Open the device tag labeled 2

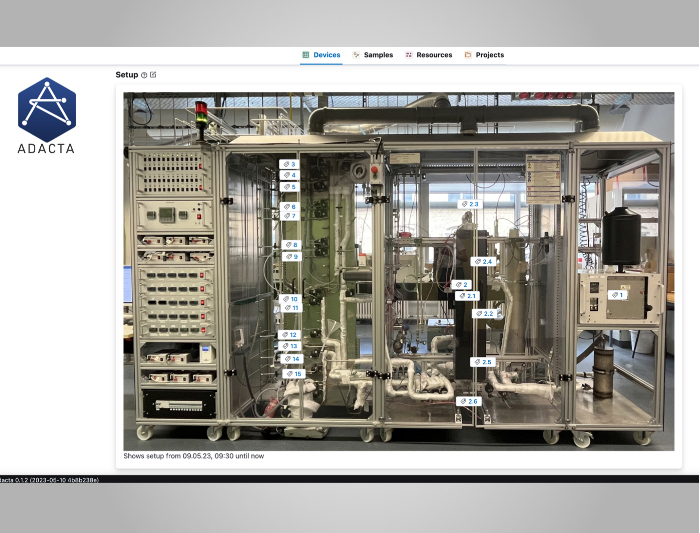click(461, 284)
